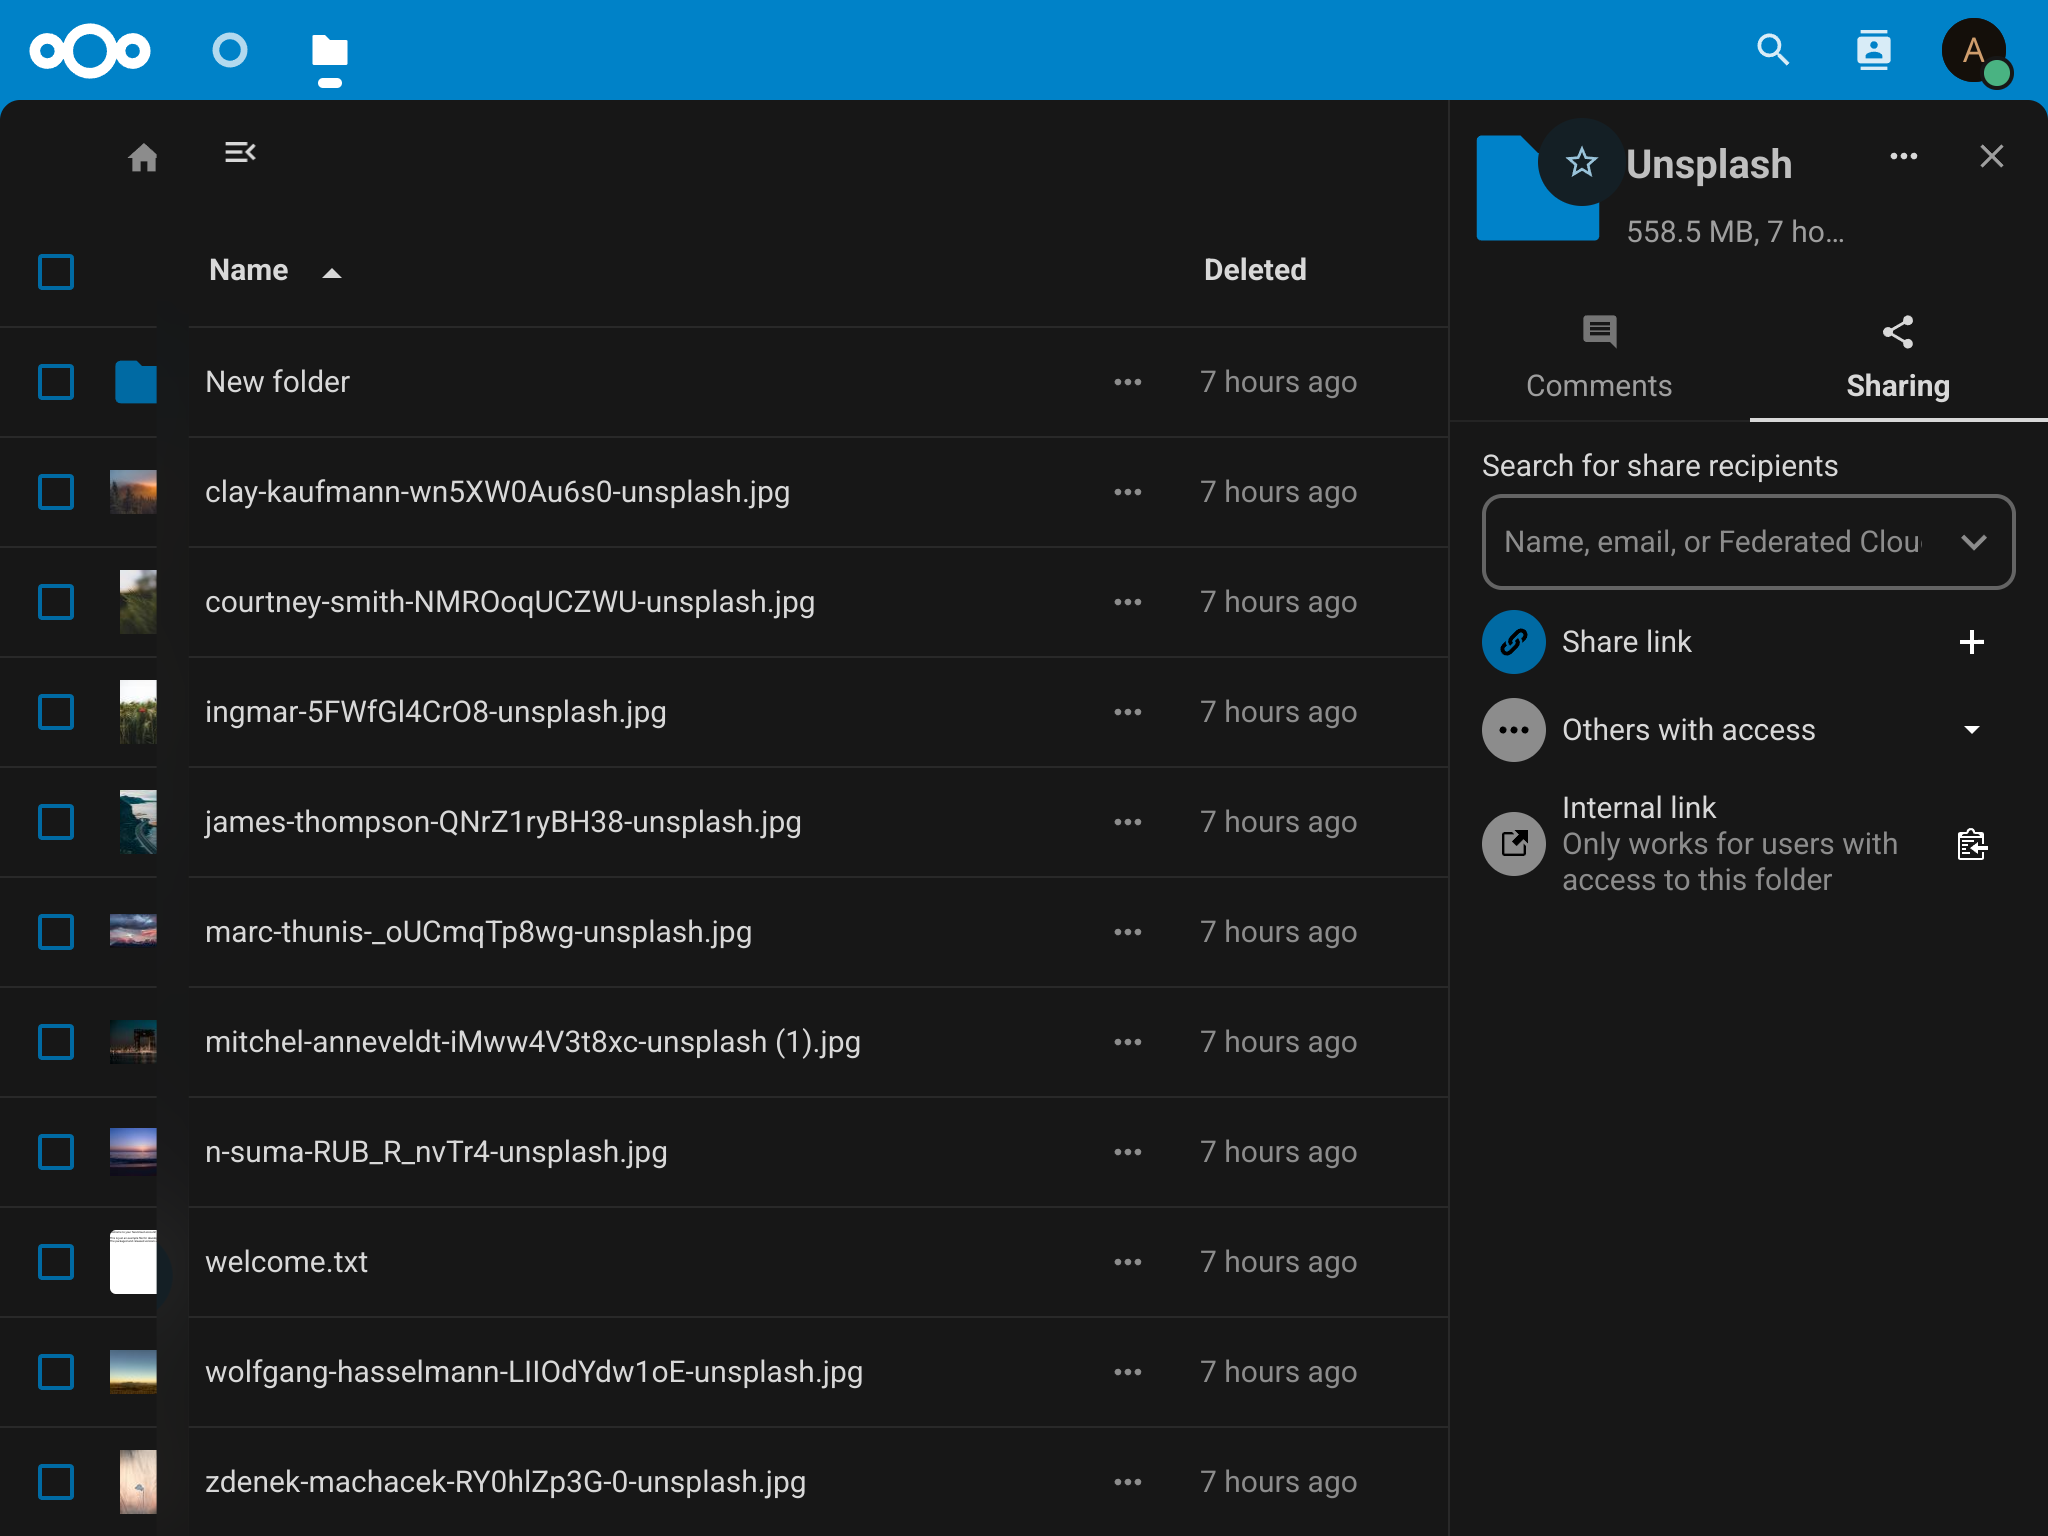2048x1536 pixels.
Task: Open user avatar account menu
Action: [x=1973, y=50]
